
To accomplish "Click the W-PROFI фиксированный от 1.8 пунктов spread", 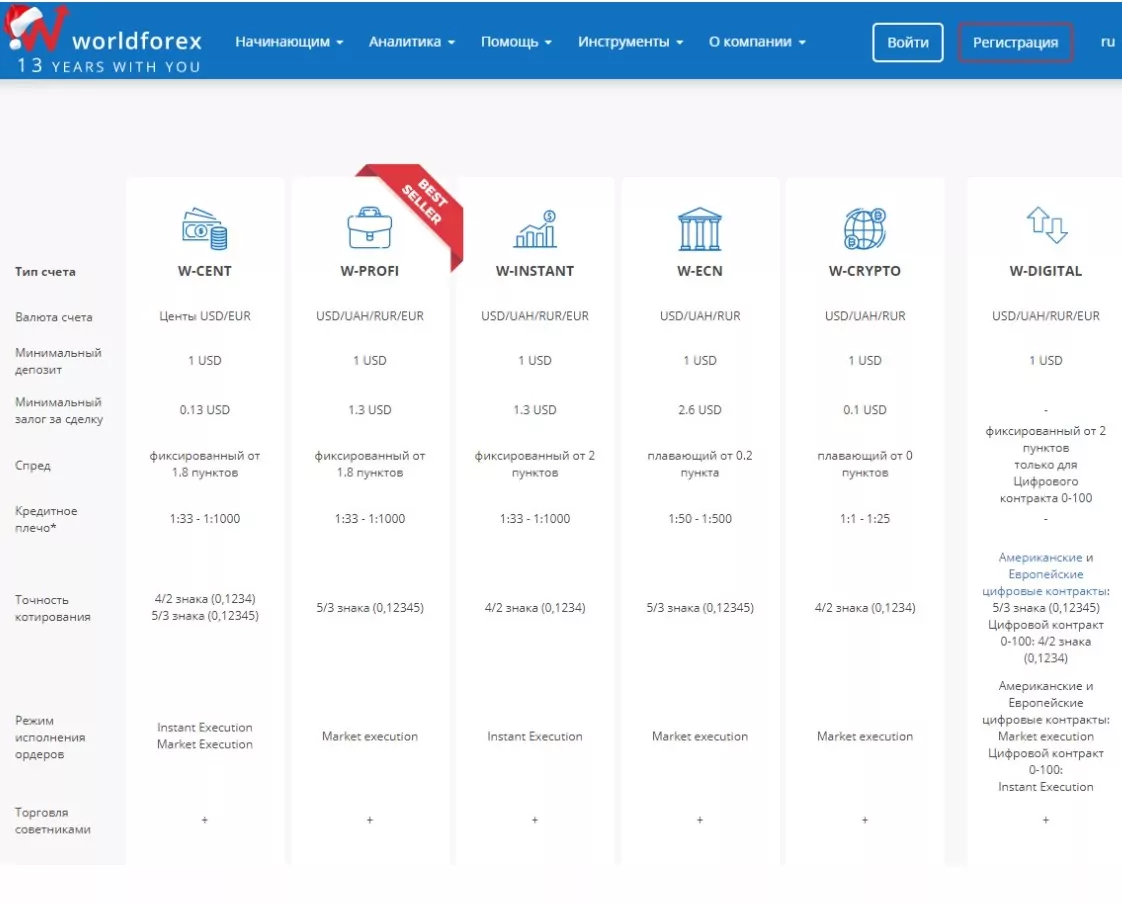I will 369,464.
